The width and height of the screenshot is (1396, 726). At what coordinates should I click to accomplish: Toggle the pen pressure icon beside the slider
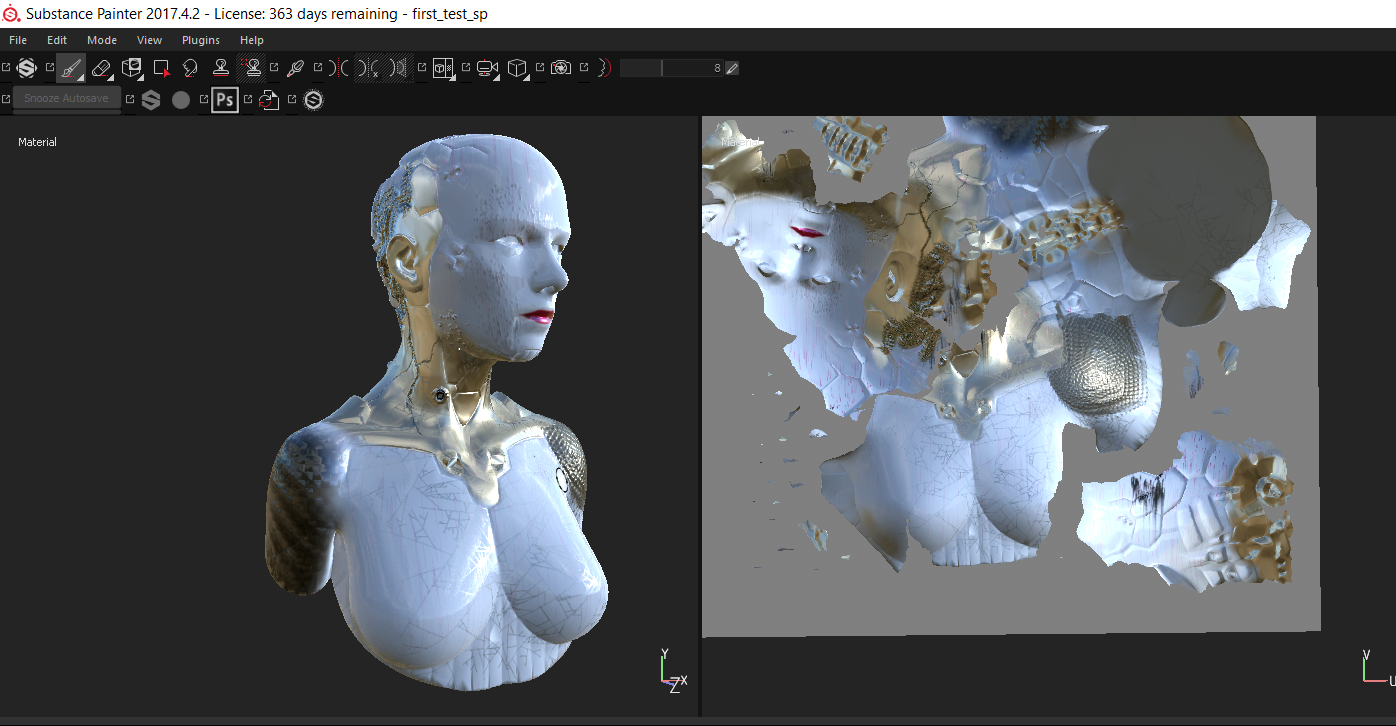point(732,68)
